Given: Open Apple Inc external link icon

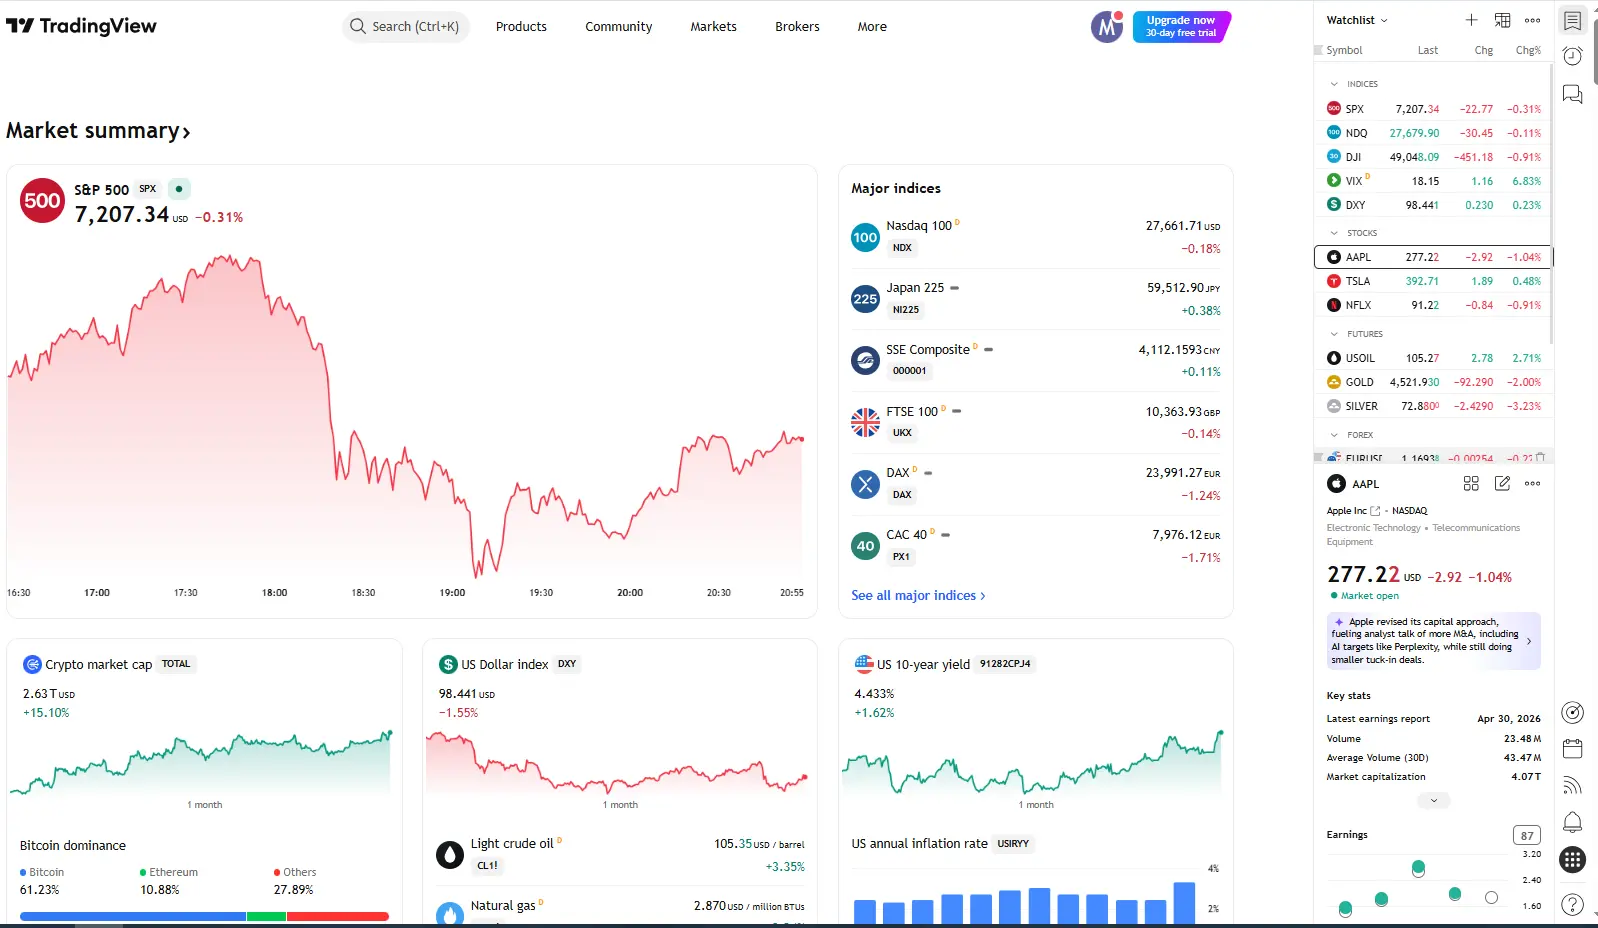Looking at the screenshot, I should pyautogui.click(x=1375, y=511).
